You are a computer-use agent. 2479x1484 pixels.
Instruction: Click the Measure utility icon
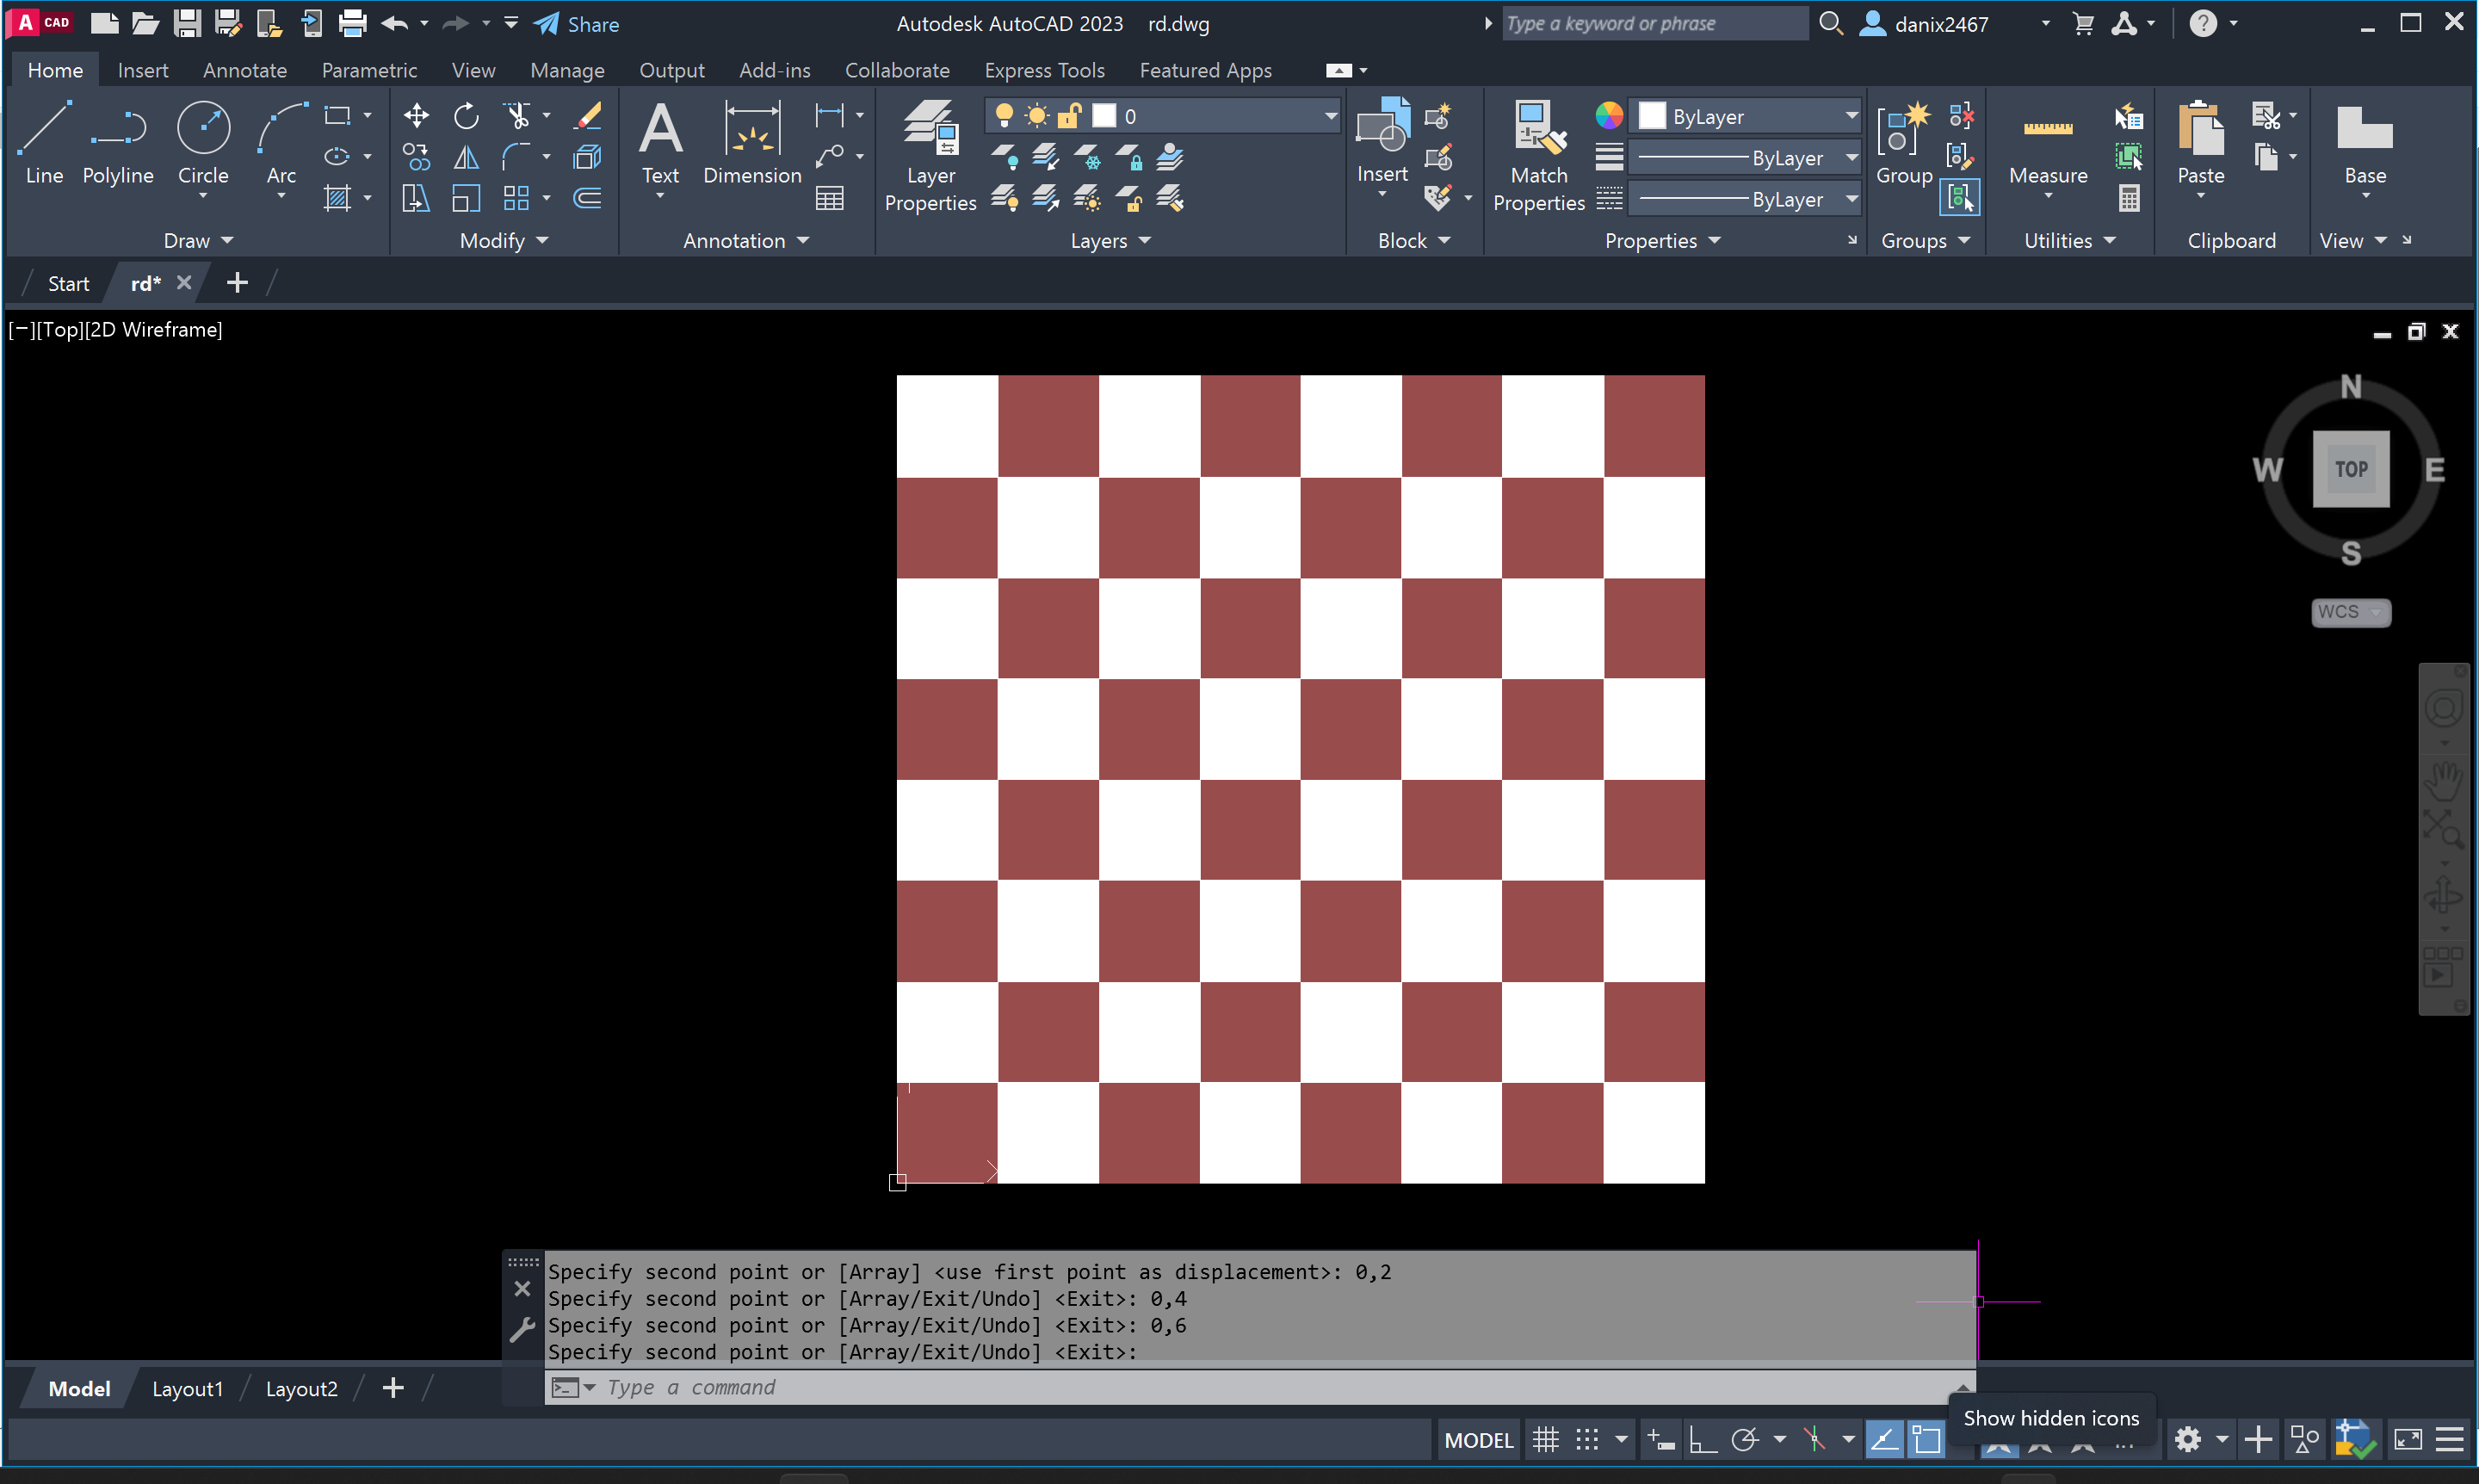coord(2047,142)
